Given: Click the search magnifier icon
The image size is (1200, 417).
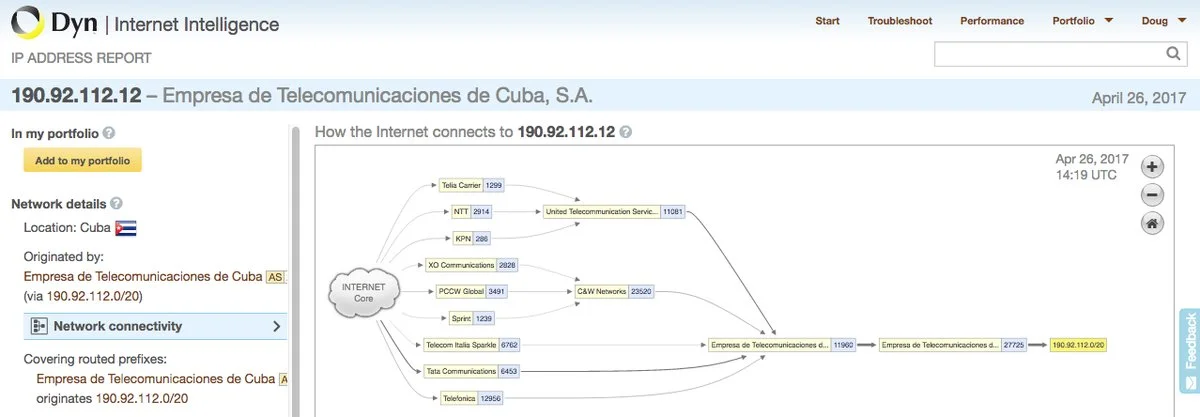Looking at the screenshot, I should [1173, 54].
